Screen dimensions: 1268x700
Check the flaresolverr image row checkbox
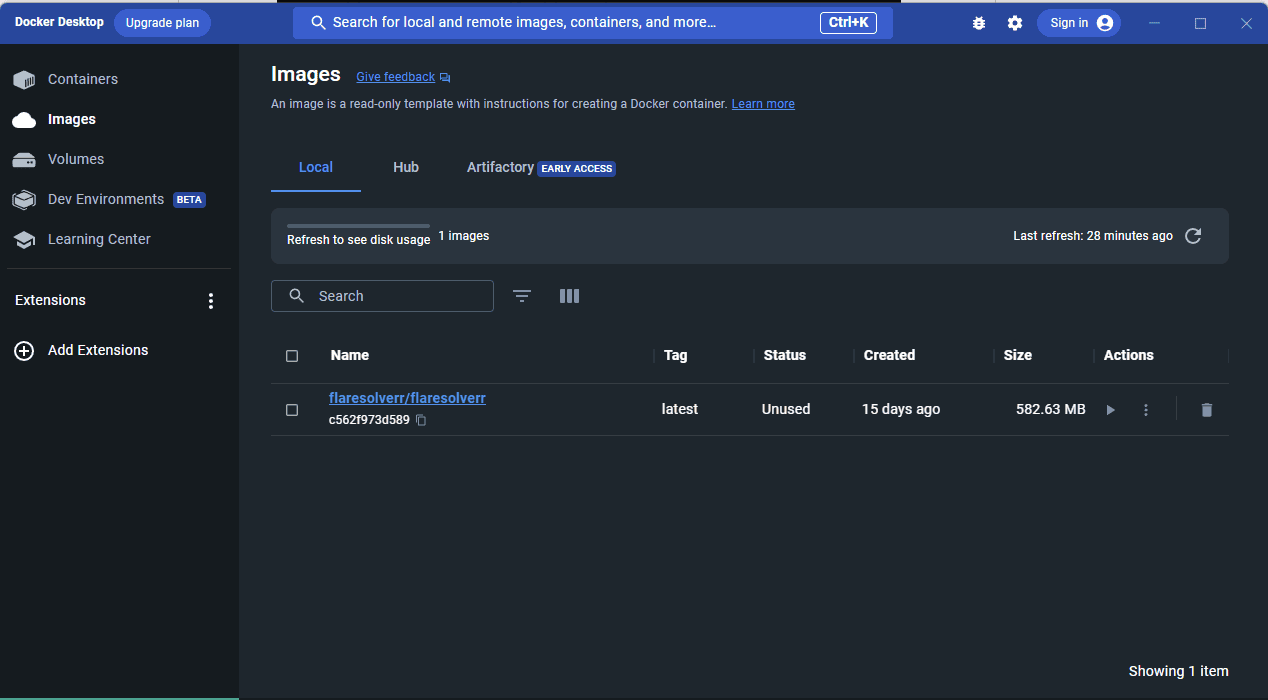(x=292, y=410)
